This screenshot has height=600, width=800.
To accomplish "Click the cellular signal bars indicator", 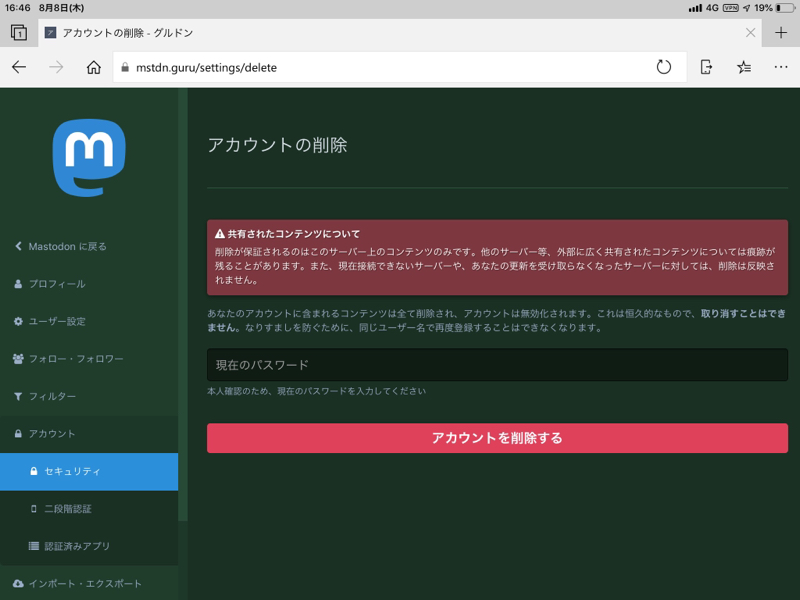I will tap(695, 8).
